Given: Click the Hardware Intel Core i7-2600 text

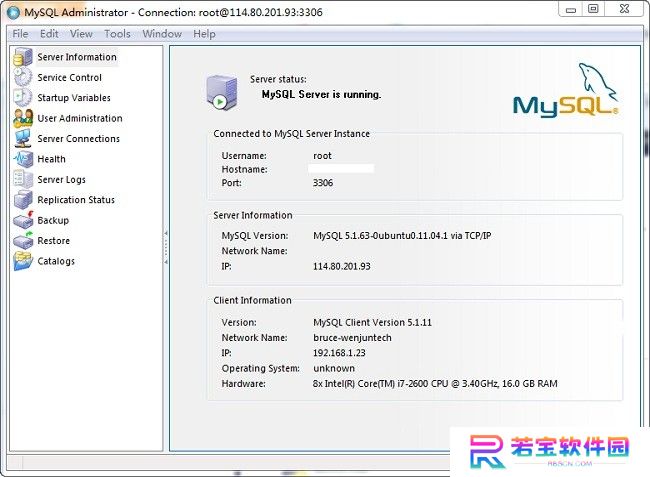Looking at the screenshot, I should [x=435, y=384].
